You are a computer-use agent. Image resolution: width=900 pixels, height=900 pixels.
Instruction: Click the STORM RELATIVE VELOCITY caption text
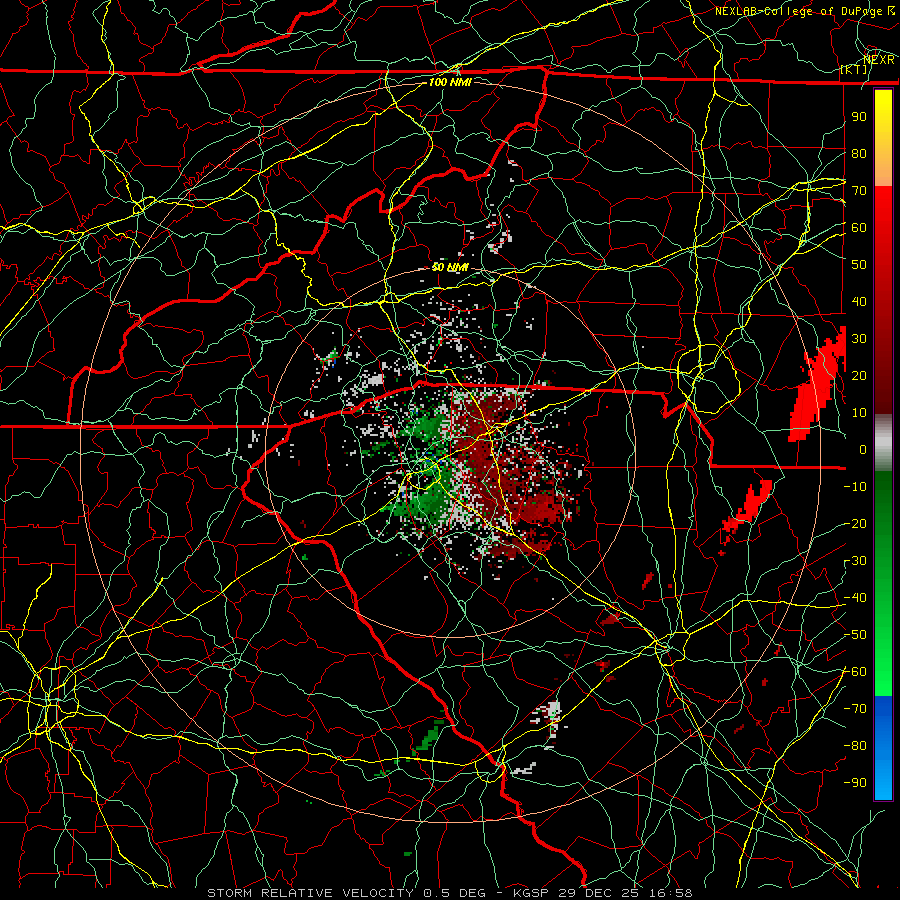(310, 893)
